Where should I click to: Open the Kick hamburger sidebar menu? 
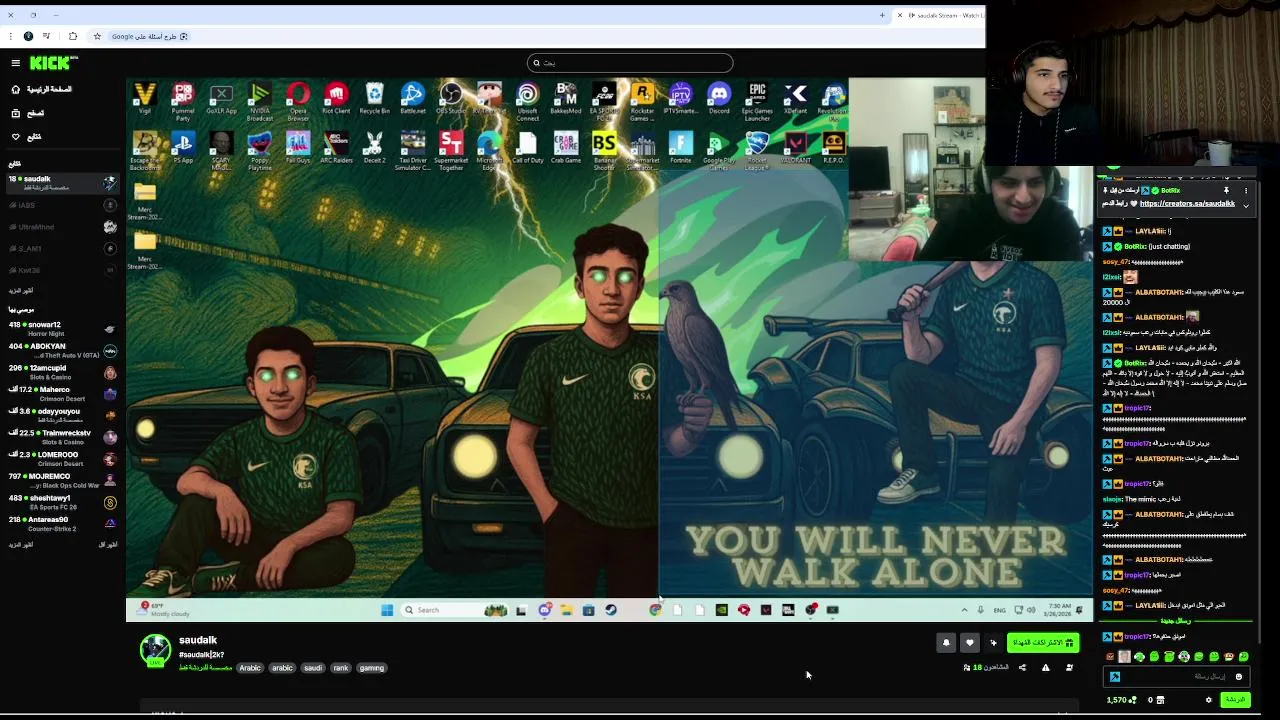click(x=15, y=63)
